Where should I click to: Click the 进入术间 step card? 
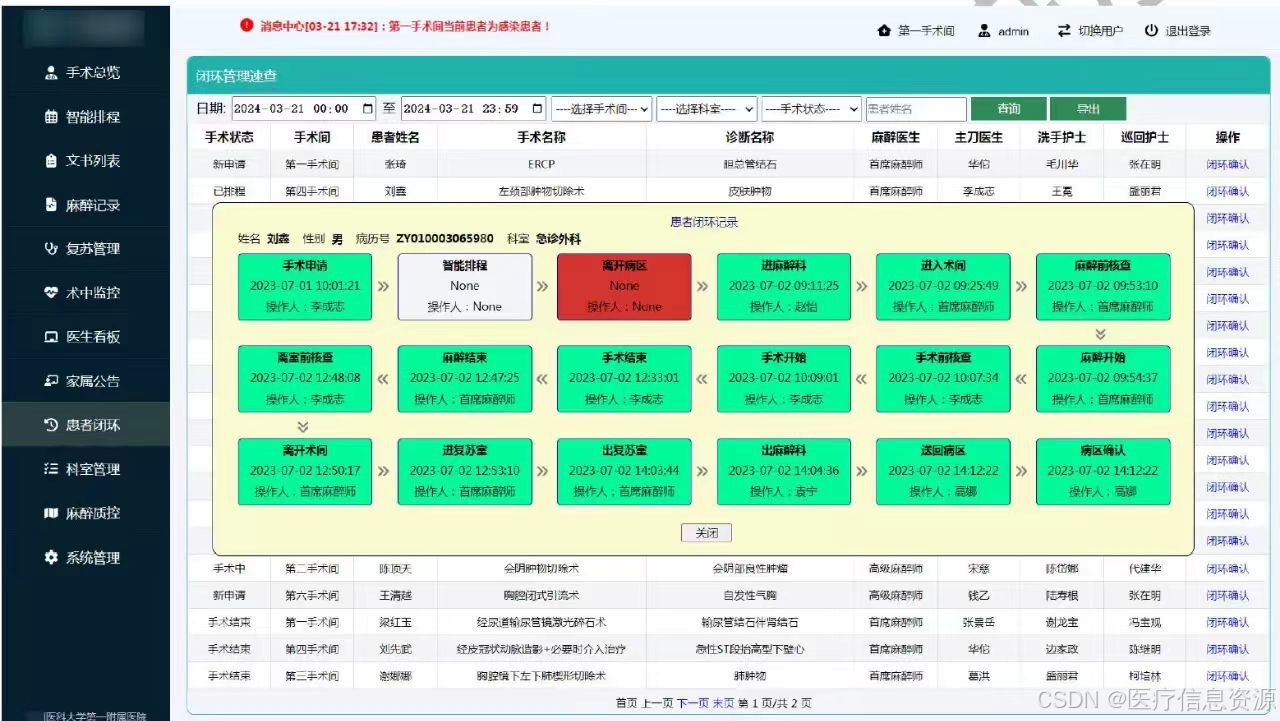(x=943, y=287)
